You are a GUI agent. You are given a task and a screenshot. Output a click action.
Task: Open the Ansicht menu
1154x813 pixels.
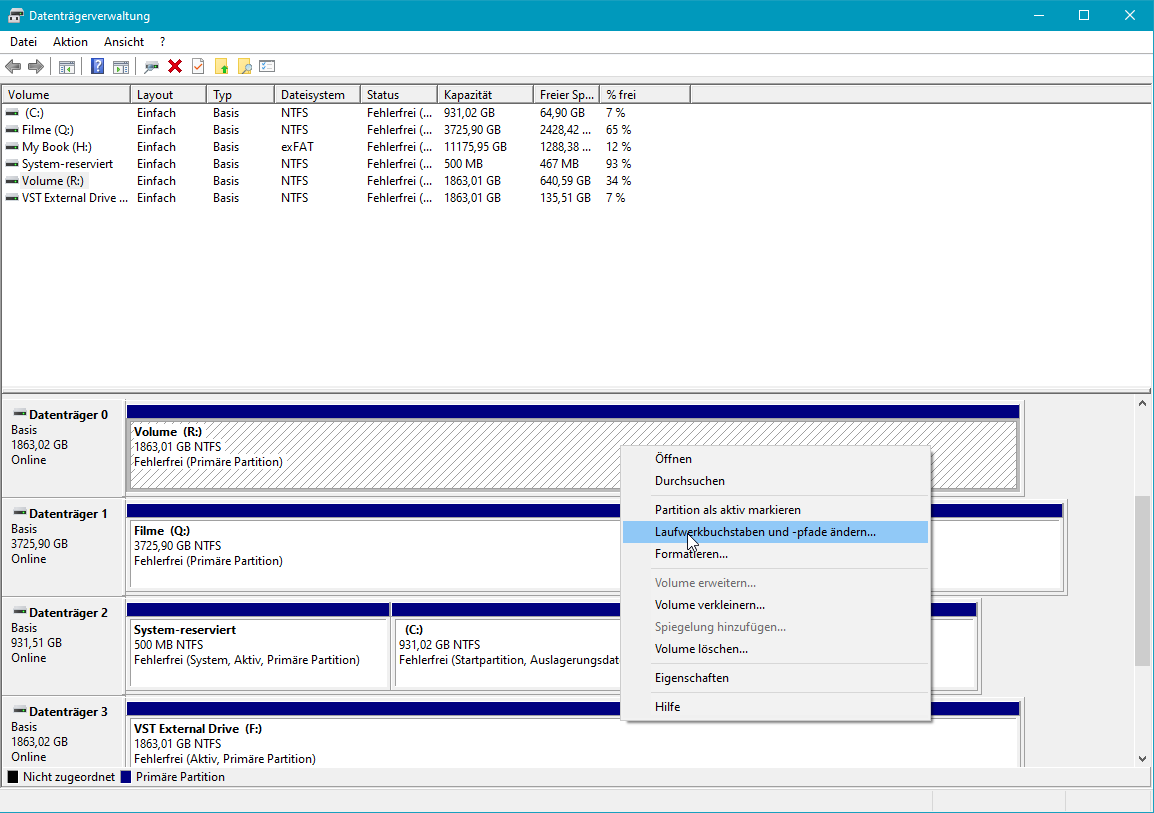pyautogui.click(x=124, y=42)
